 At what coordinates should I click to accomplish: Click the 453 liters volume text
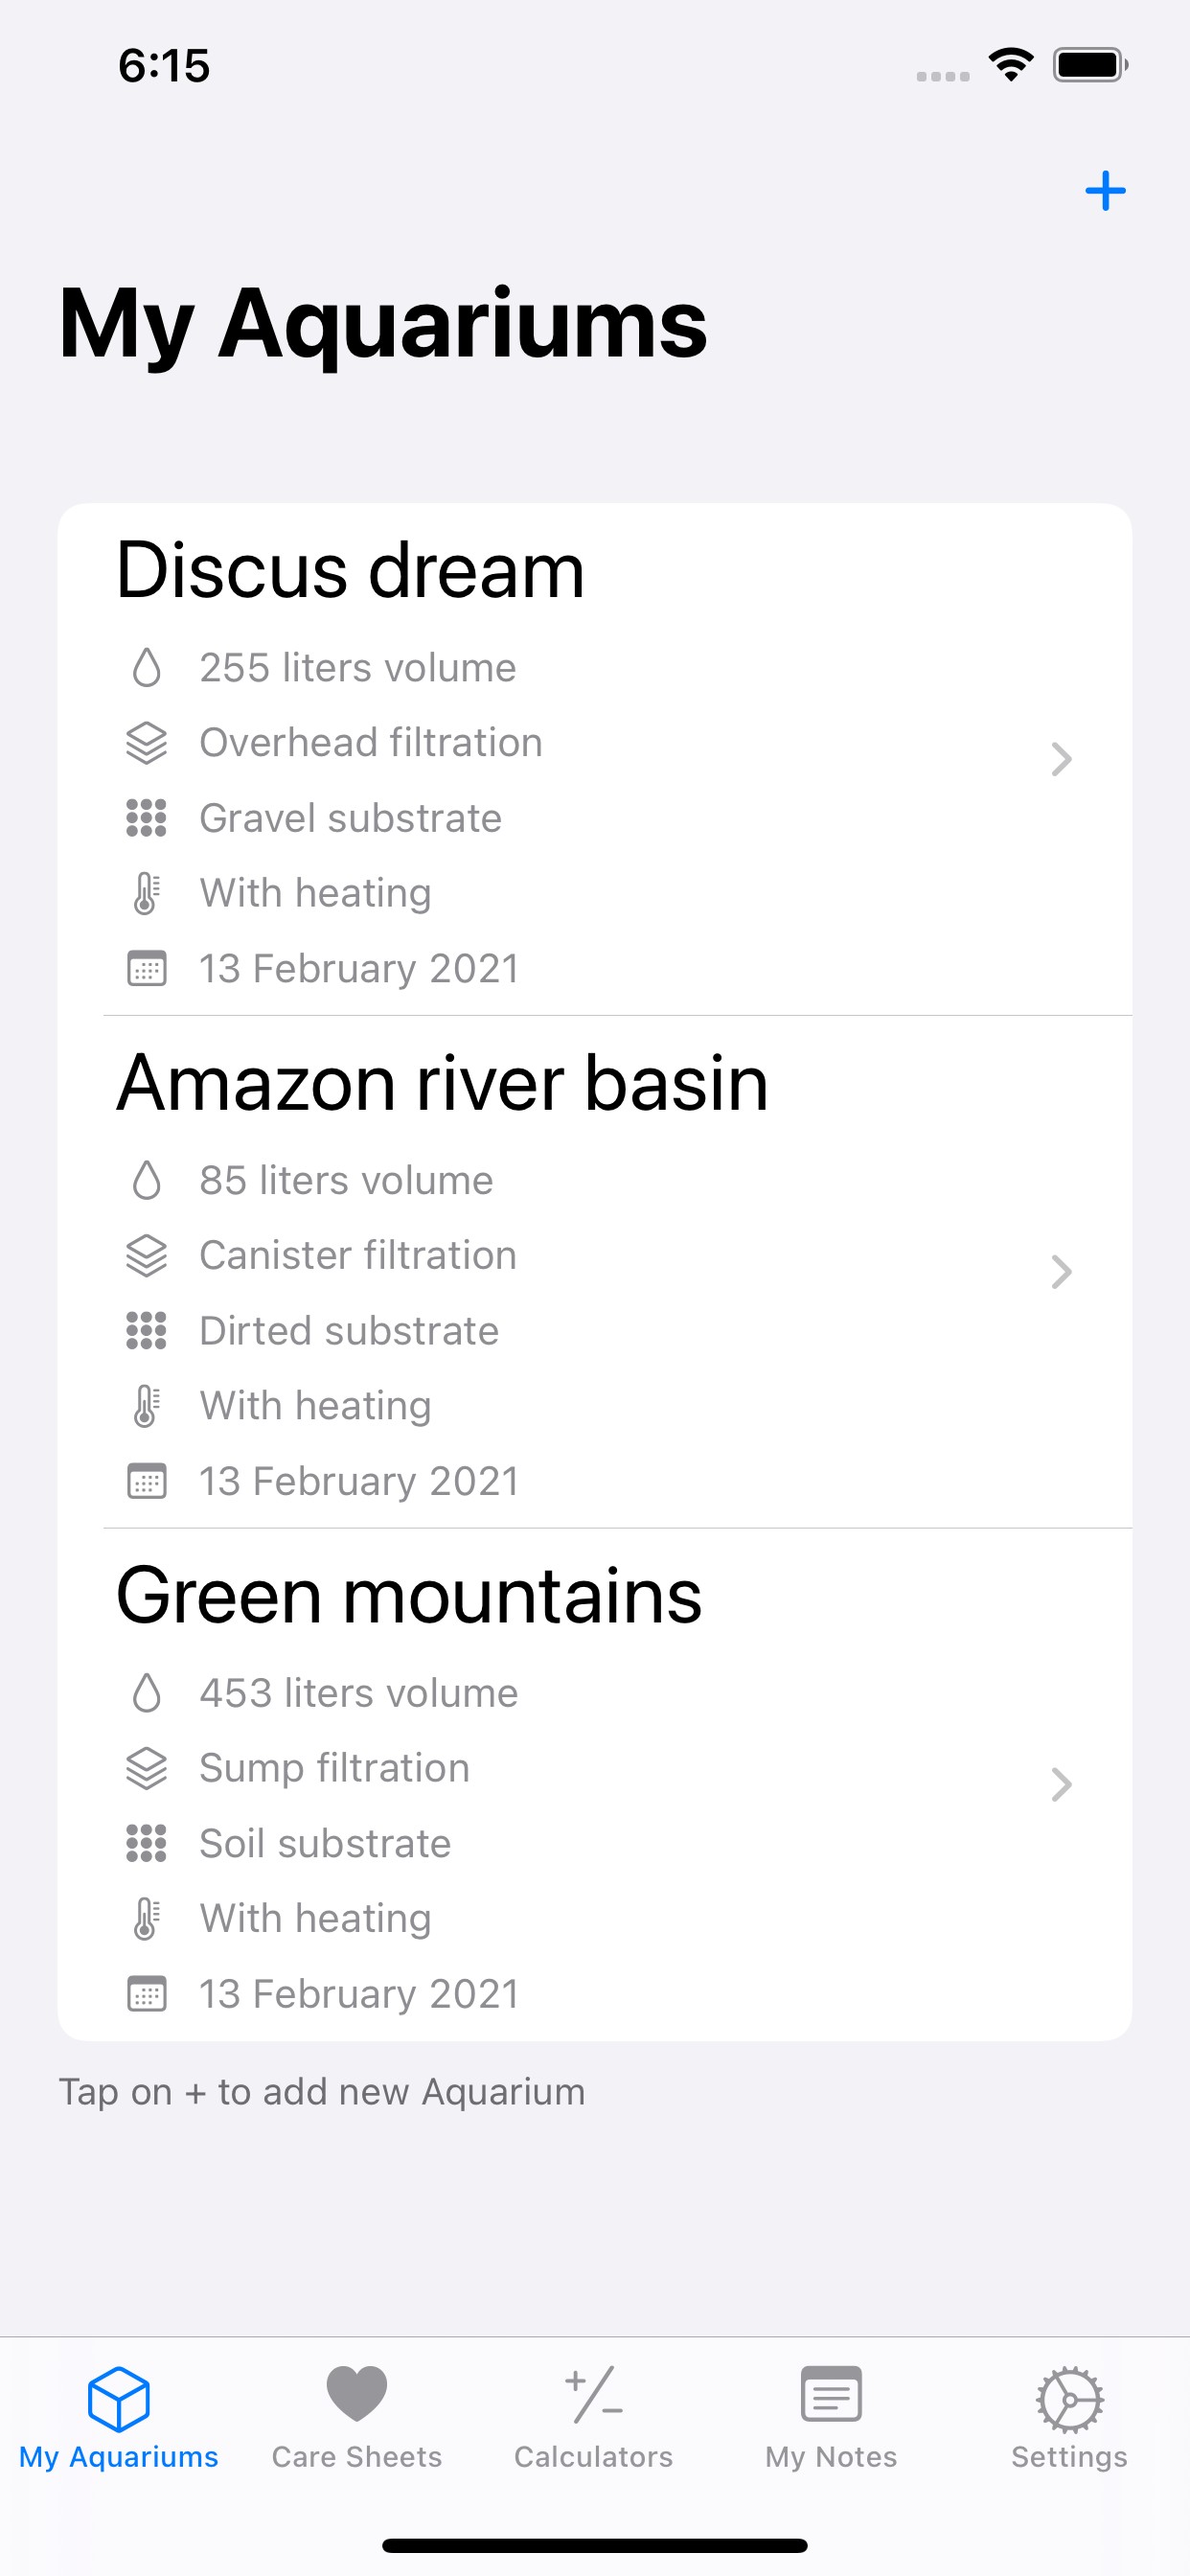pos(358,1693)
